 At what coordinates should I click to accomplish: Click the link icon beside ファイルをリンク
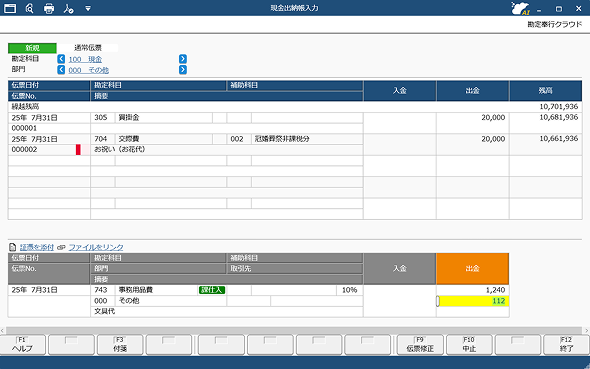tap(61, 248)
